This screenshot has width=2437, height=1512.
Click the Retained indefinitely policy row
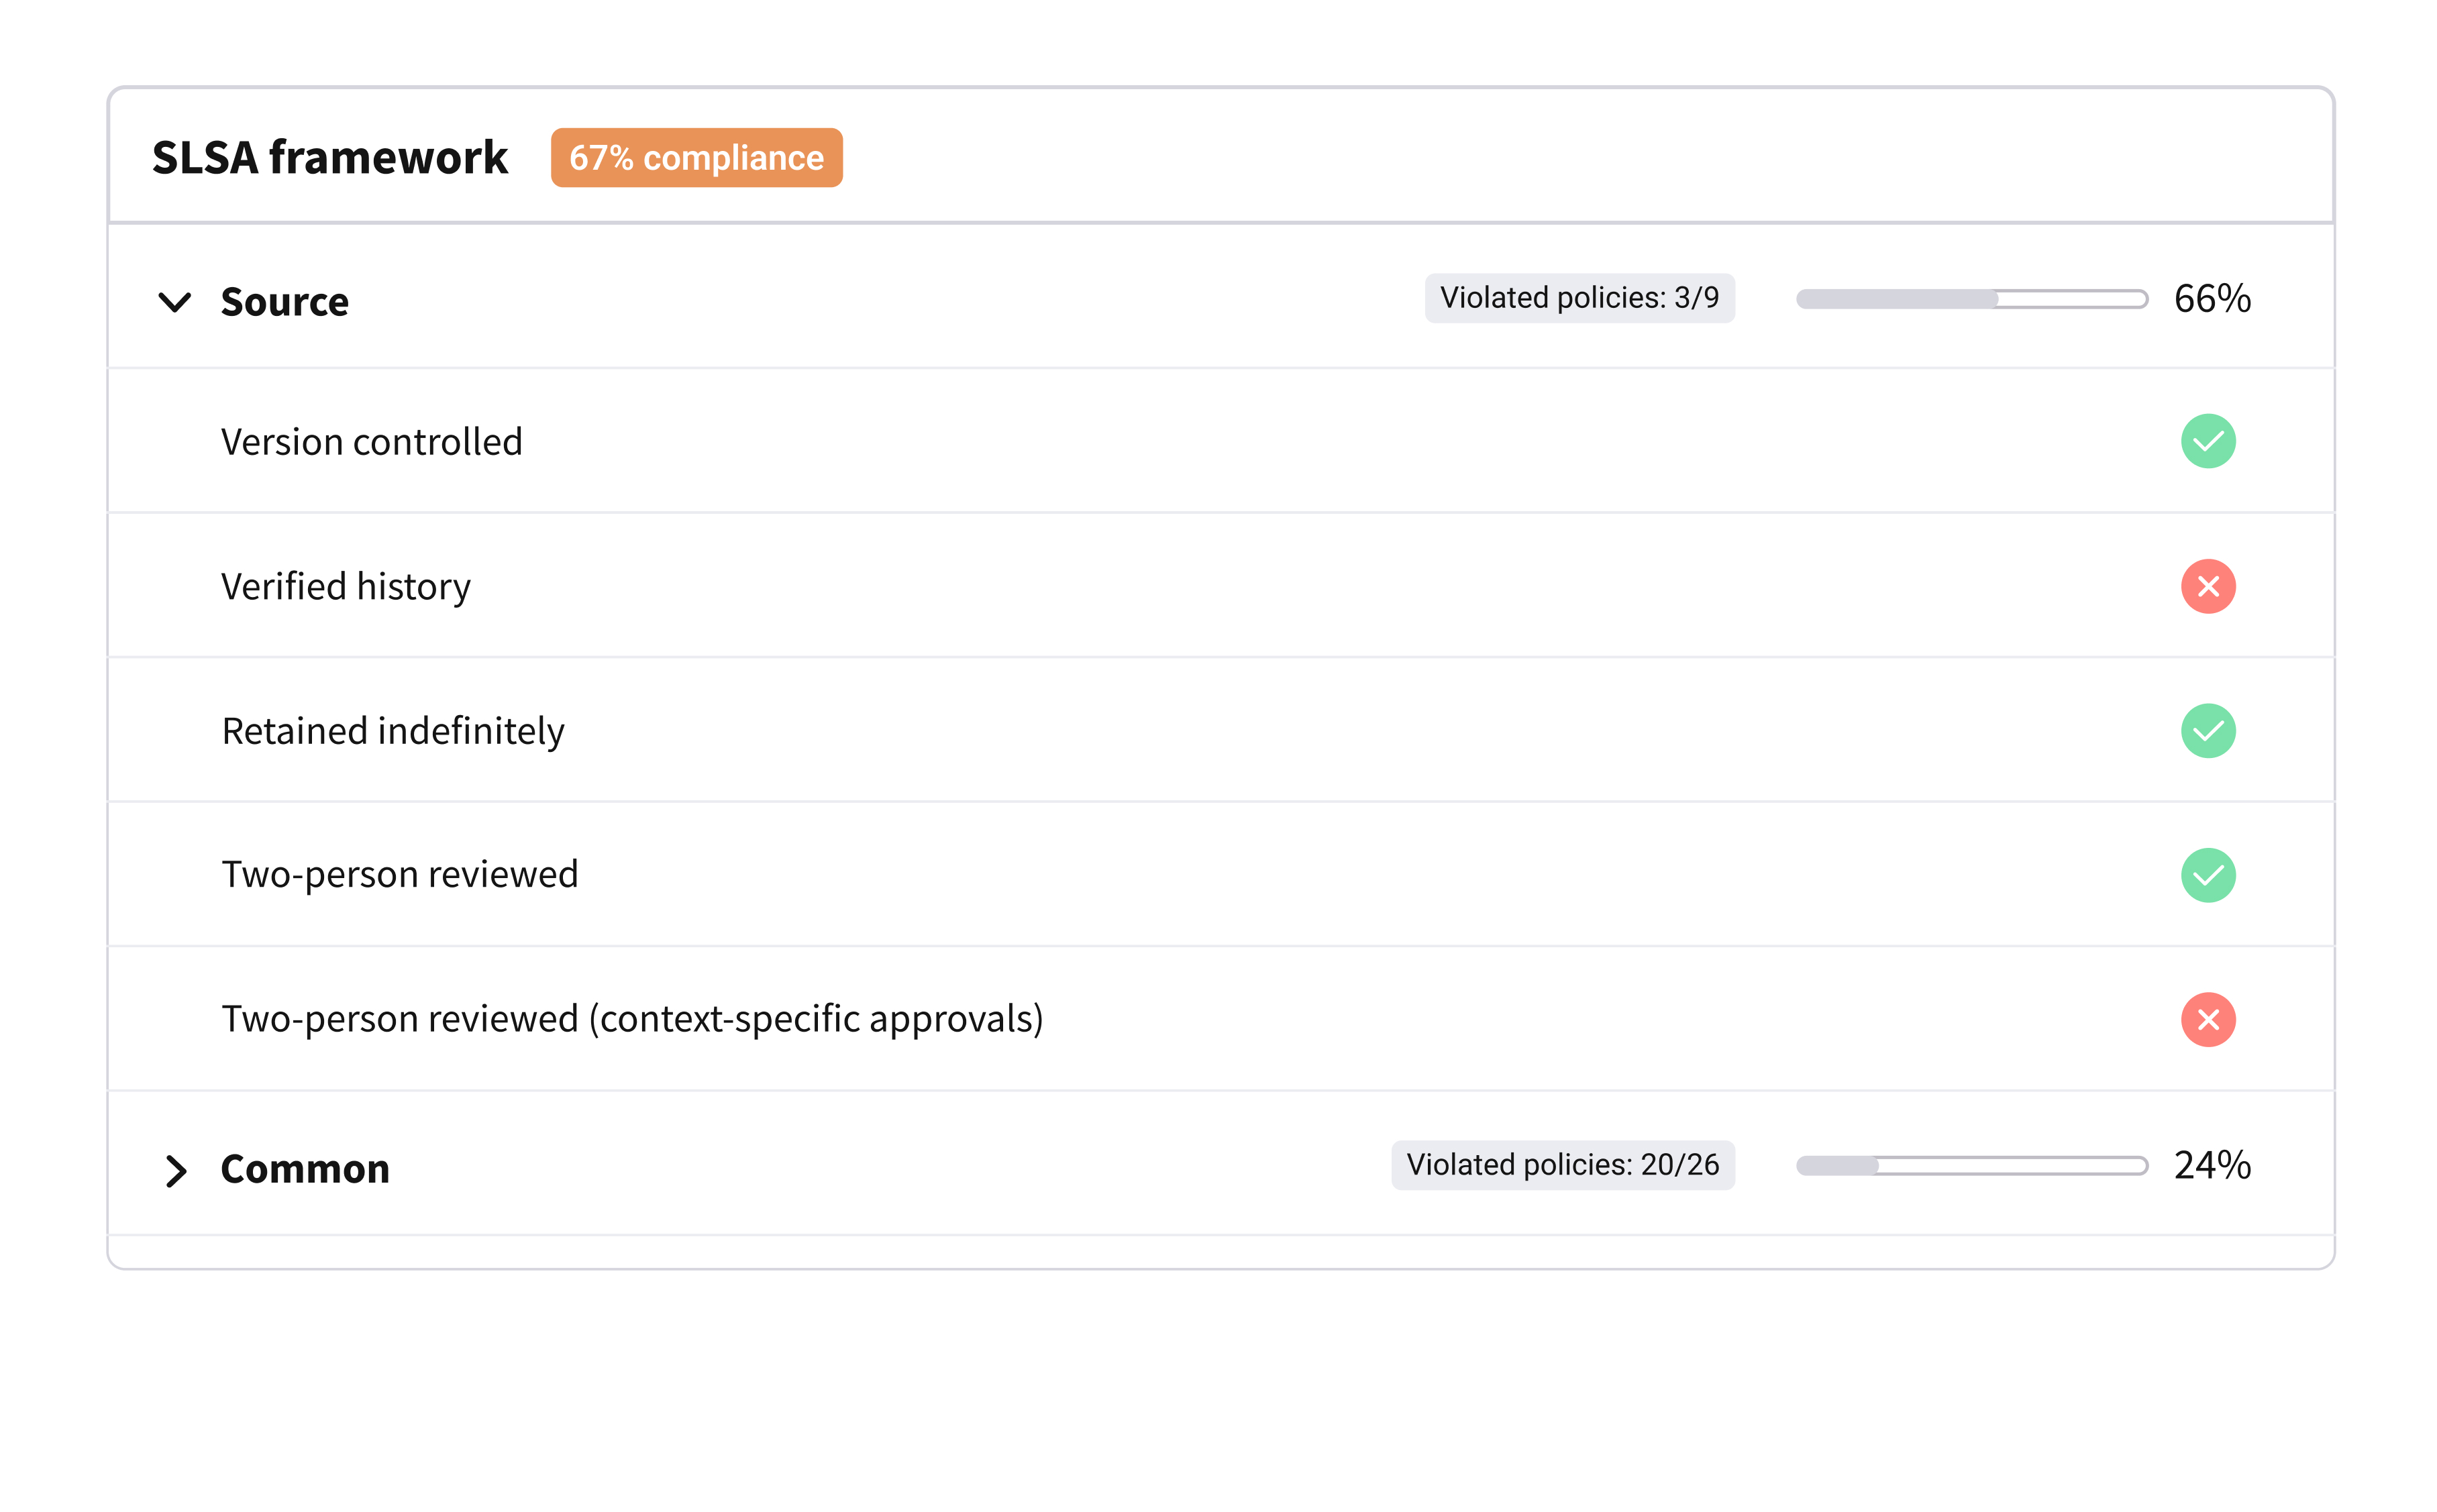(x=394, y=730)
